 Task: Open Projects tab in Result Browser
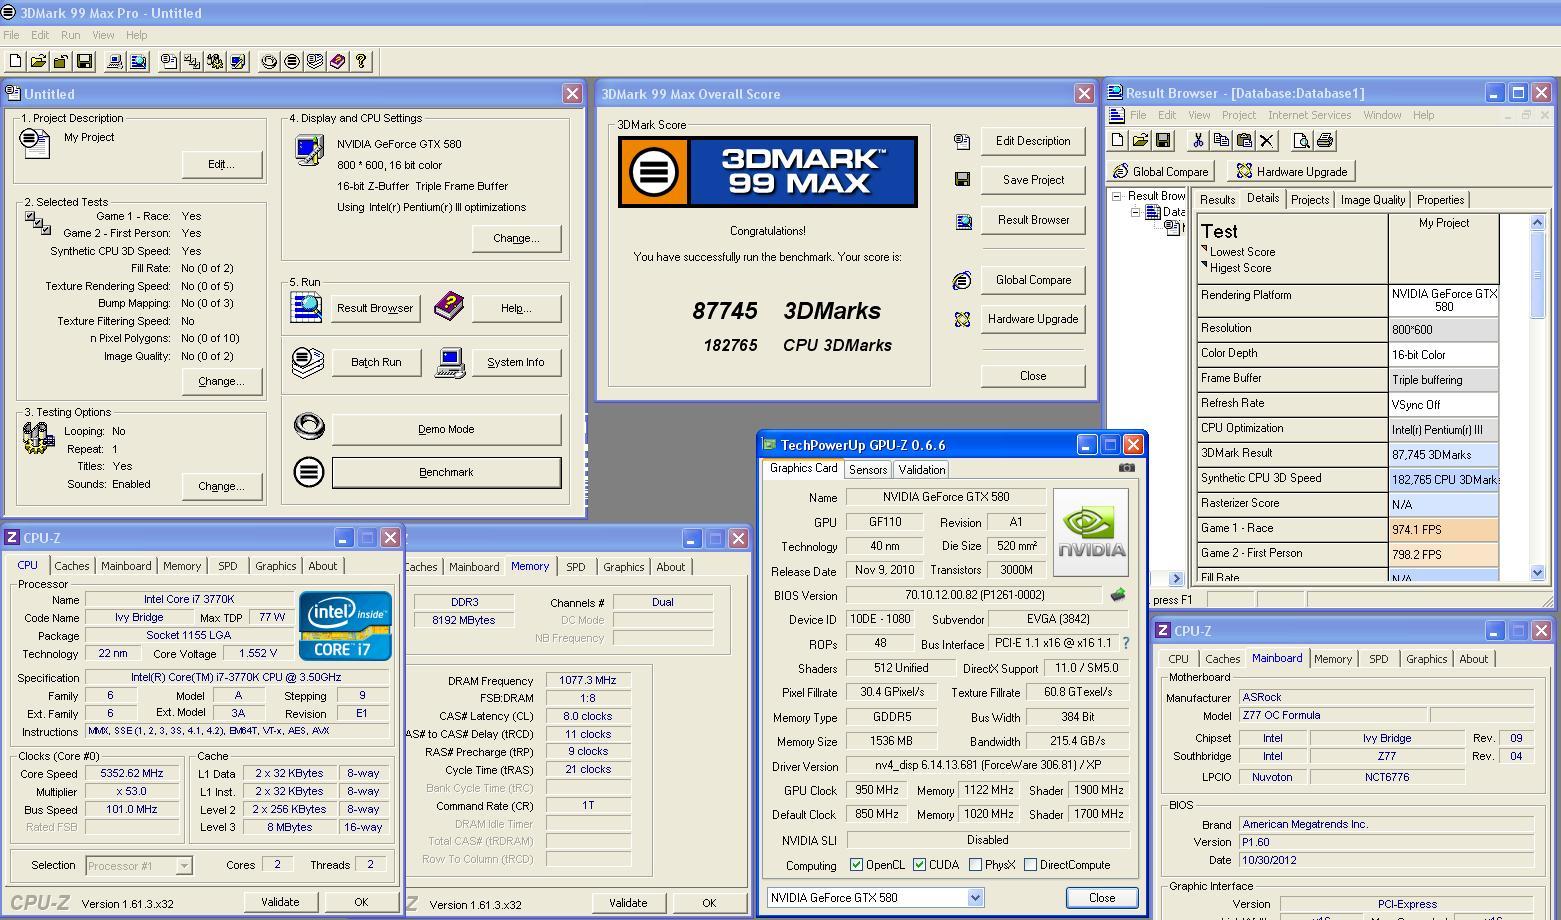(1309, 200)
